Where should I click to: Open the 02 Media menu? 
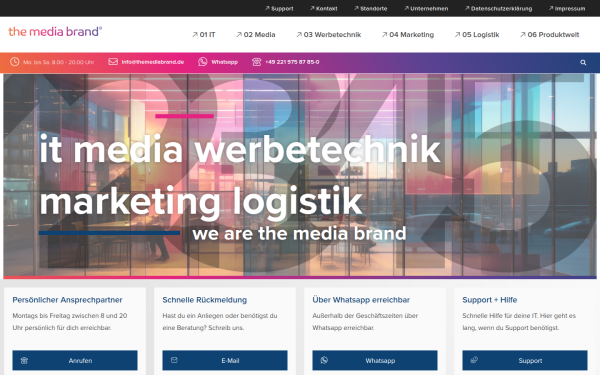[x=256, y=34]
